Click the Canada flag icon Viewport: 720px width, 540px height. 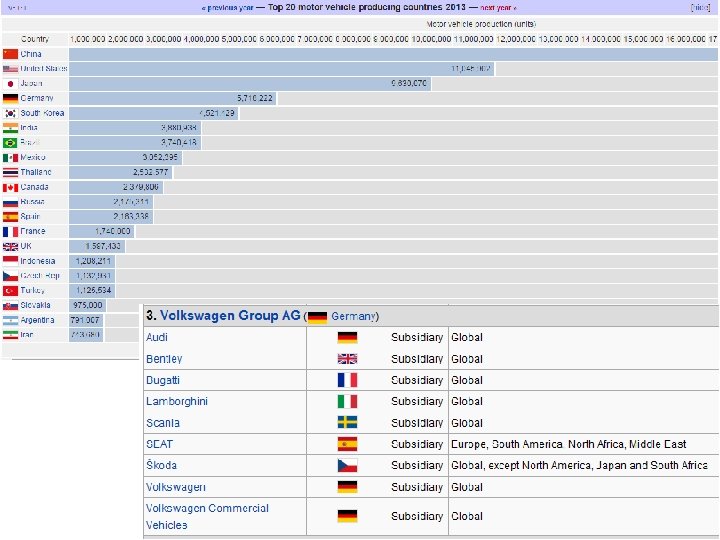[x=10, y=187]
